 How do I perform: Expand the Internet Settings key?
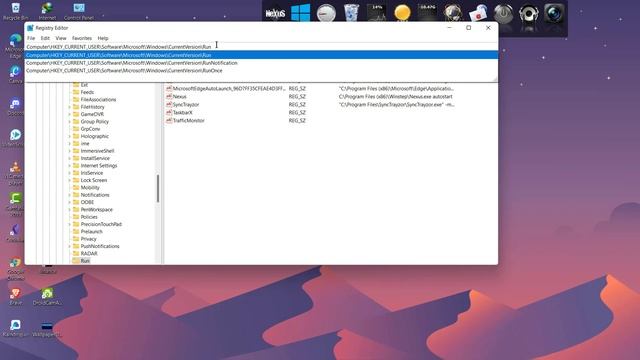point(69,166)
